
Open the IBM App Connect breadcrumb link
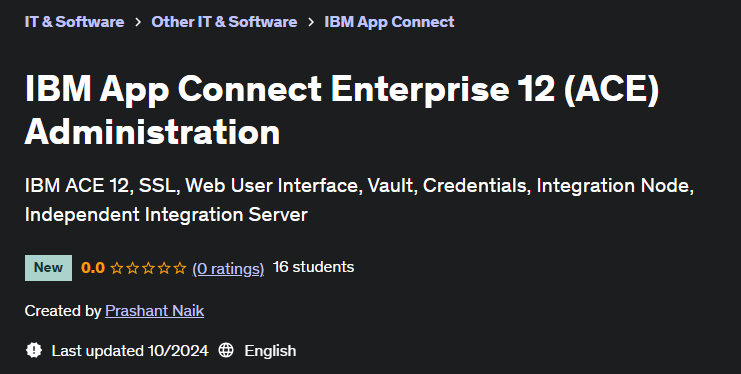click(389, 22)
